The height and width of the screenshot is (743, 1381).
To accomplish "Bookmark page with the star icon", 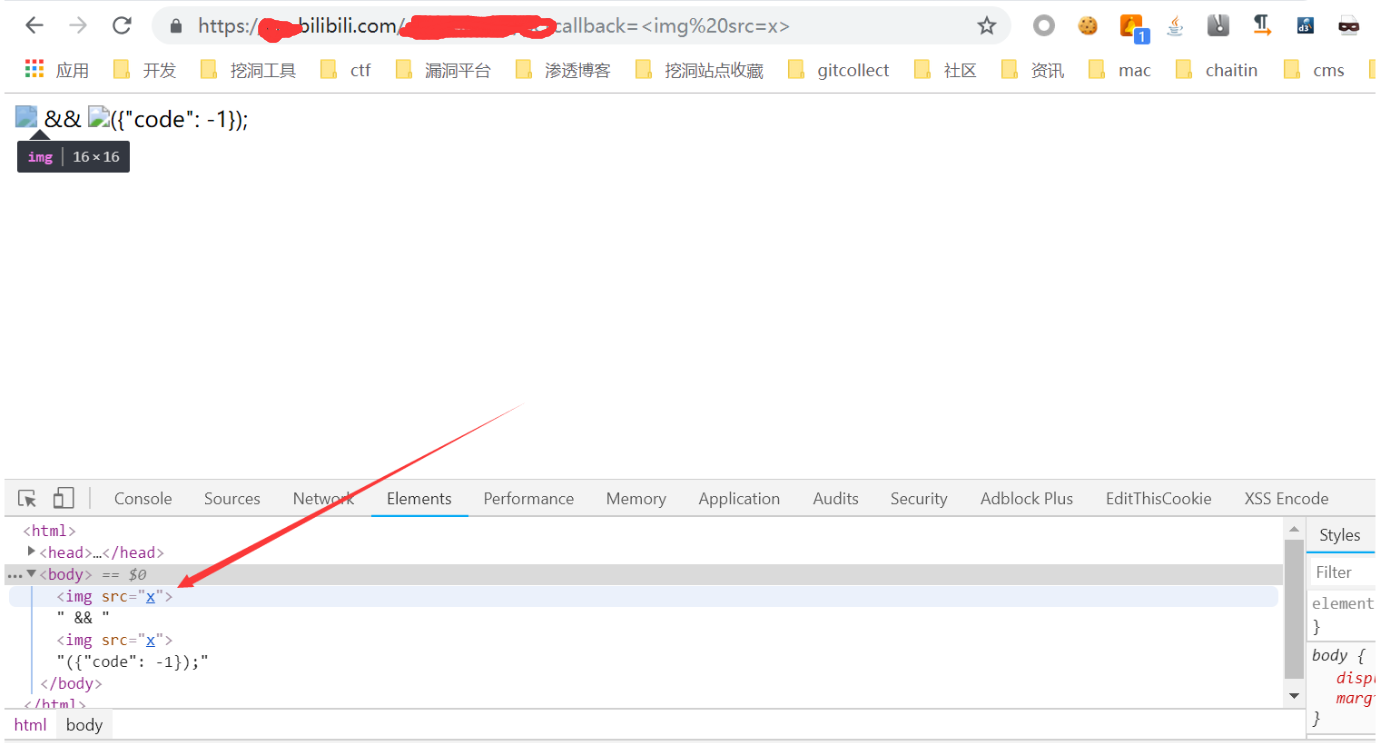I will point(986,26).
